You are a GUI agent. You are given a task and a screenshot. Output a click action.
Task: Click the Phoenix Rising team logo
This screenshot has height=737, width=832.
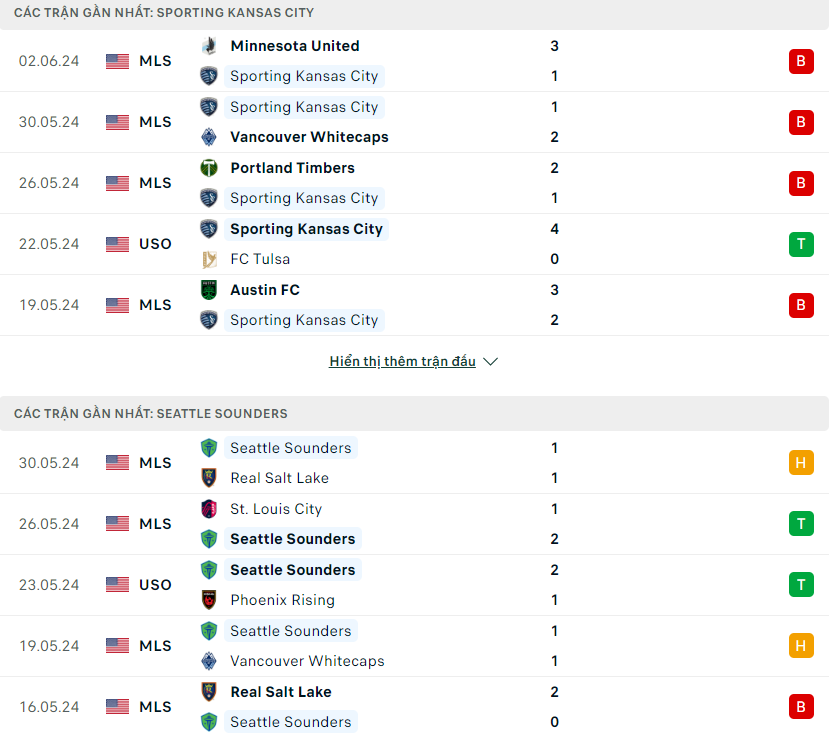pos(209,600)
